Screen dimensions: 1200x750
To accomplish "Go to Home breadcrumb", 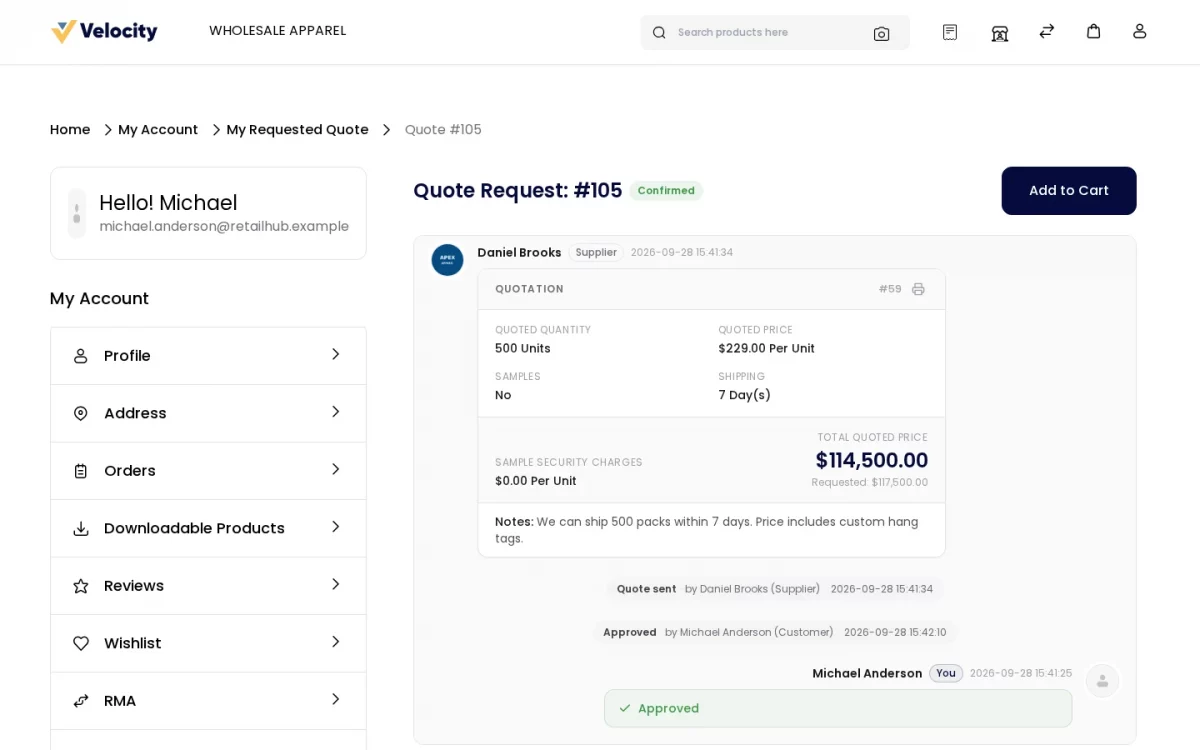I will point(70,130).
